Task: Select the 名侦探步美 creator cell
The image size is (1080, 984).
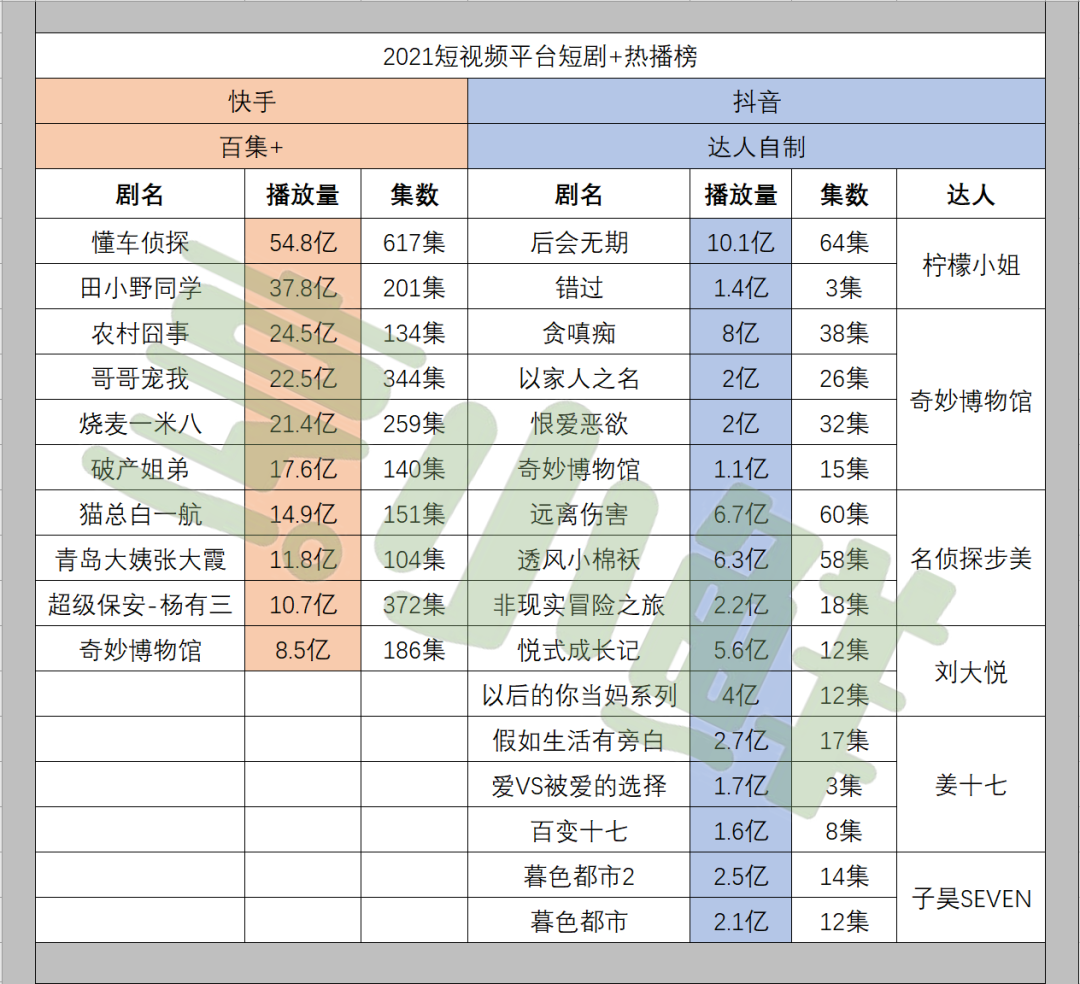Action: pos(970,558)
